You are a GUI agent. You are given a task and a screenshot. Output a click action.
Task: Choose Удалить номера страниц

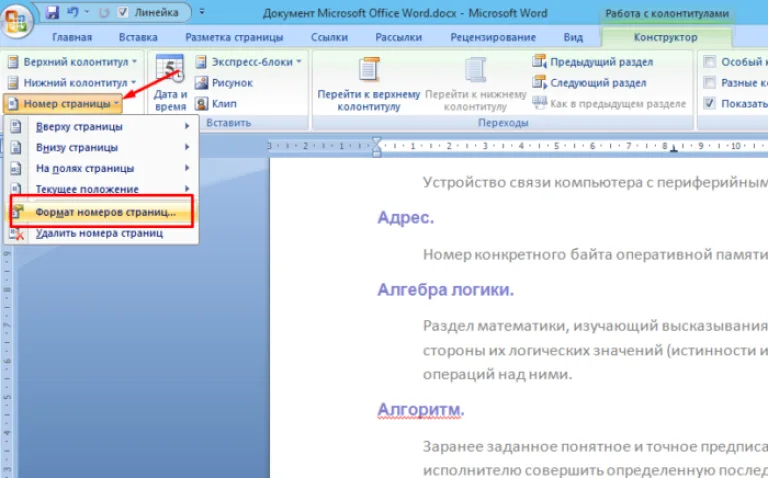[101, 233]
